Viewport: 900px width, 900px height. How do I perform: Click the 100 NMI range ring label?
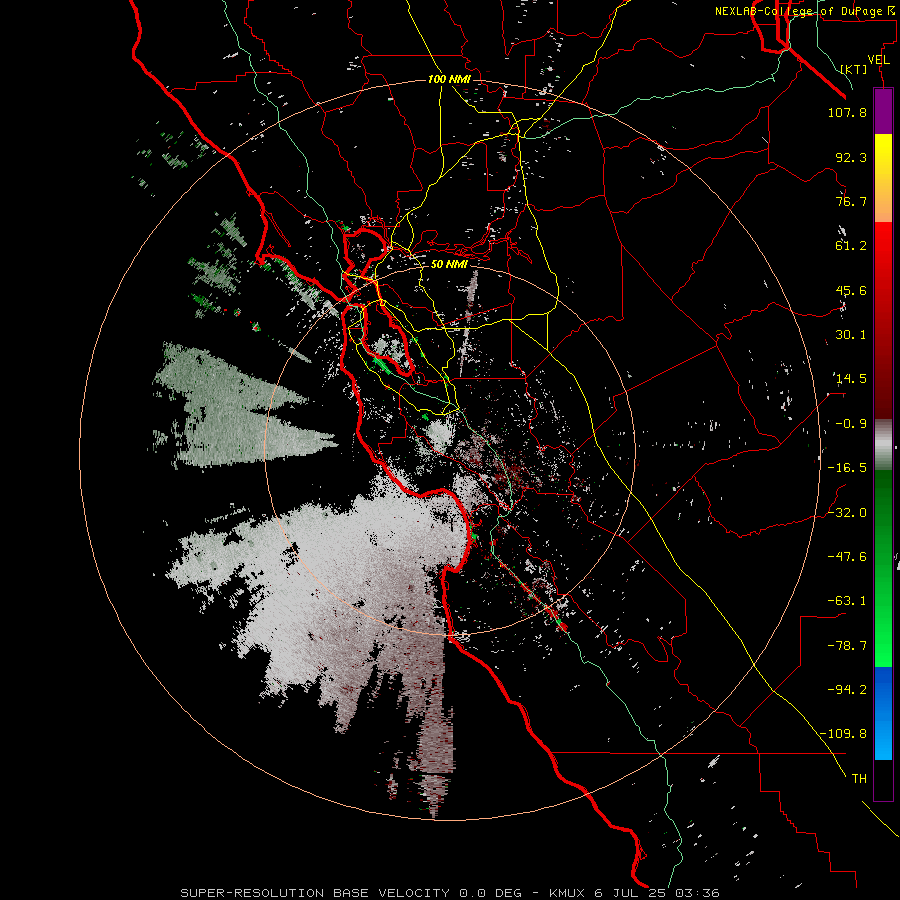pos(449,79)
